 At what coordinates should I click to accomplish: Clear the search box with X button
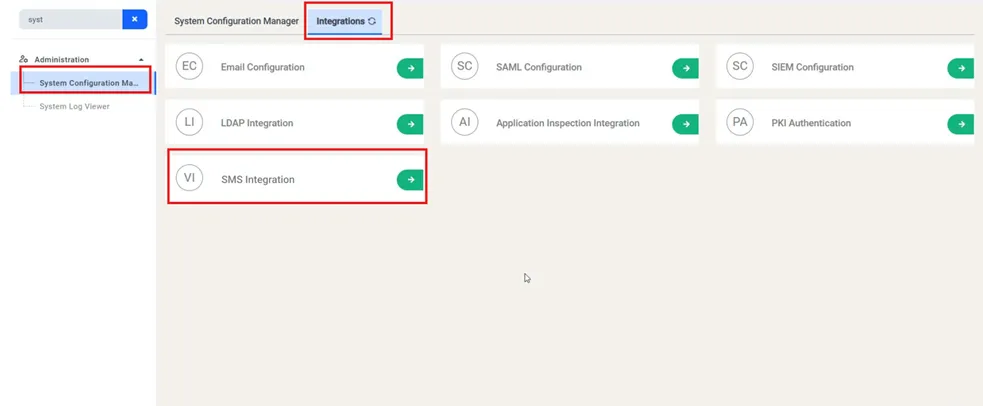point(135,19)
